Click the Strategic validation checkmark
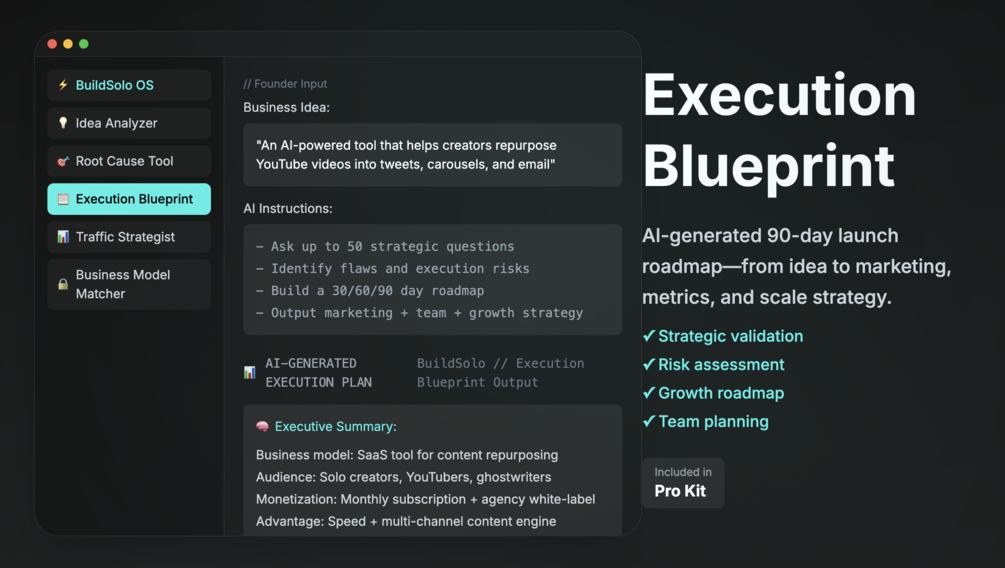Image resolution: width=1005 pixels, height=568 pixels. tap(649, 336)
